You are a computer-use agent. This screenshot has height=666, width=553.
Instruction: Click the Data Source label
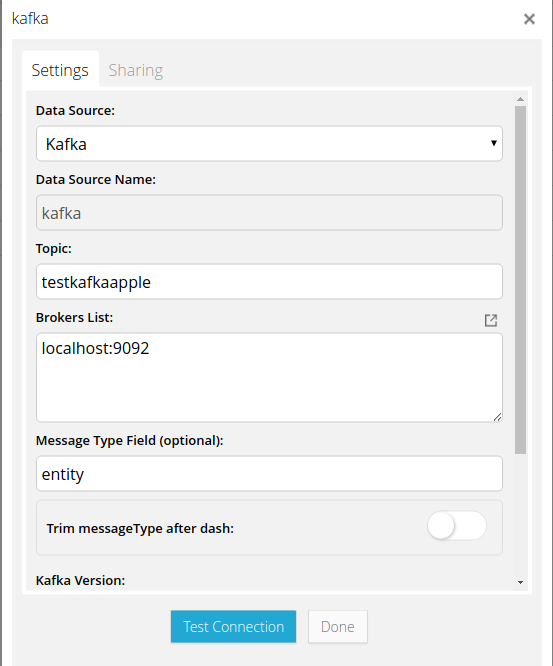pos(75,110)
